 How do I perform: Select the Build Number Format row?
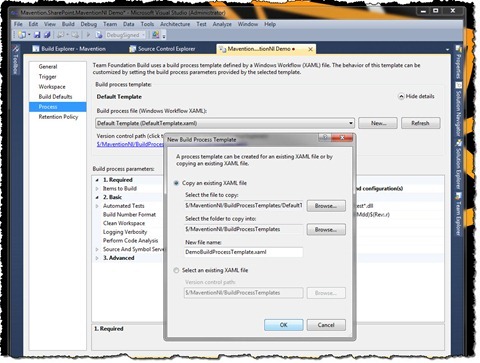(129, 214)
